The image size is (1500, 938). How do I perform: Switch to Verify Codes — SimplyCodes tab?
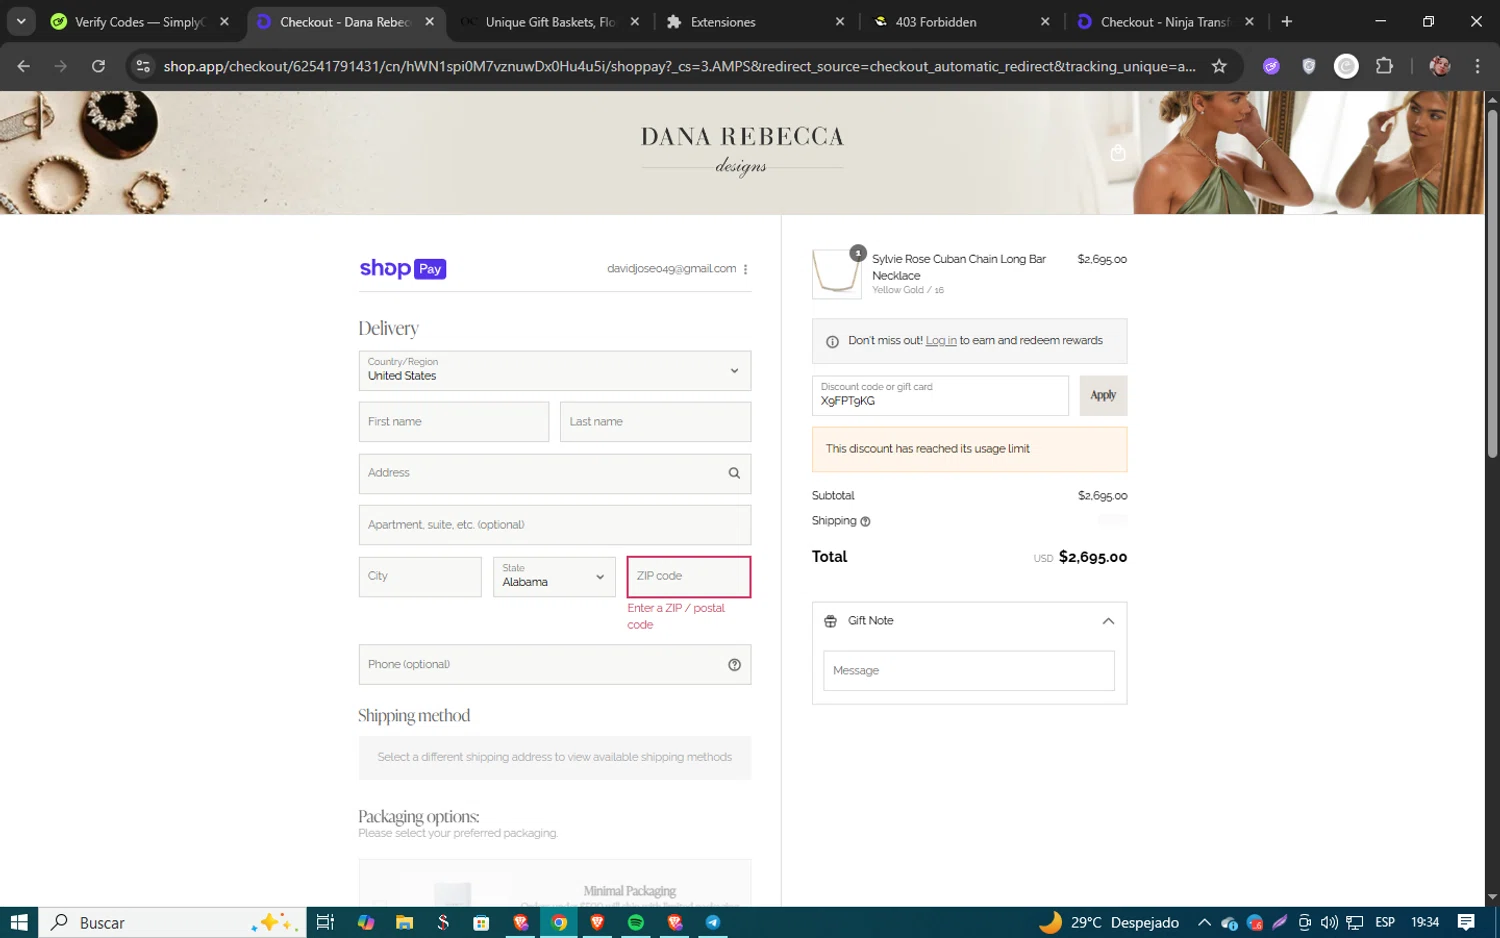(x=138, y=22)
